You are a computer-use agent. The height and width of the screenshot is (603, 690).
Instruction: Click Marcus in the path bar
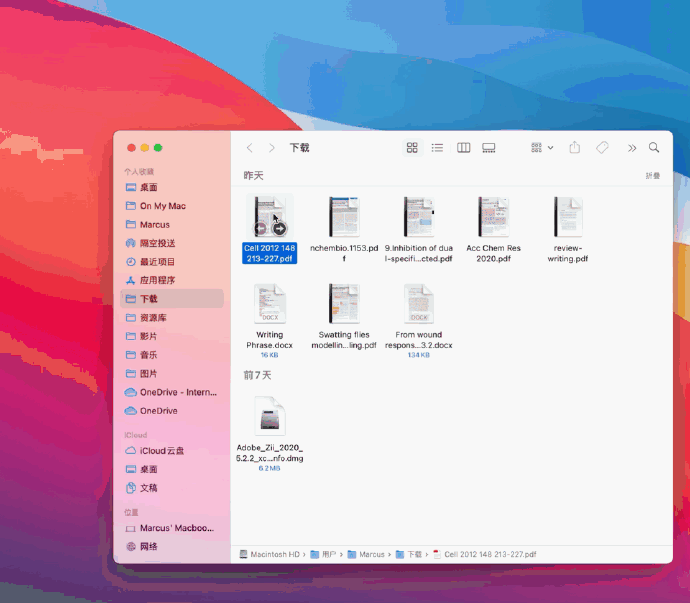366,555
